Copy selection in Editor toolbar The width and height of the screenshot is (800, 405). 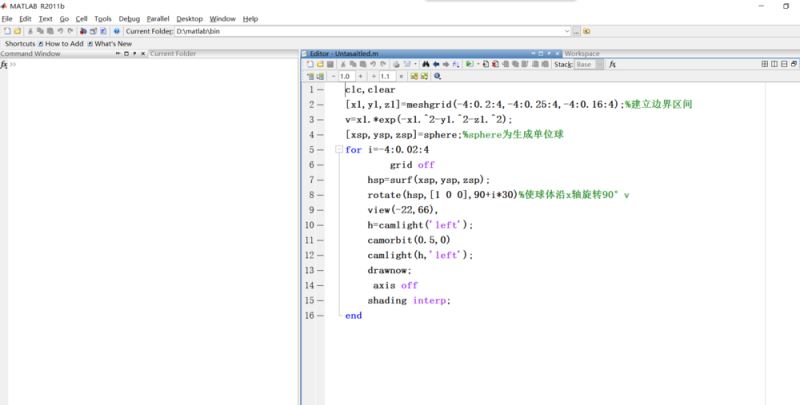(353, 64)
